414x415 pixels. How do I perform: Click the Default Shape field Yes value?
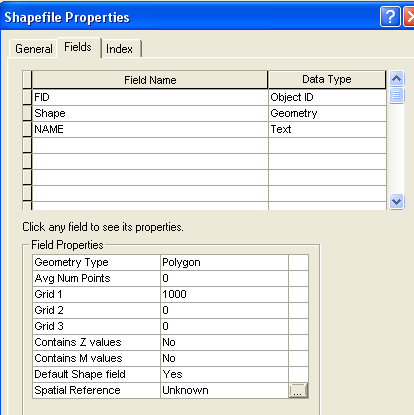coord(224,374)
